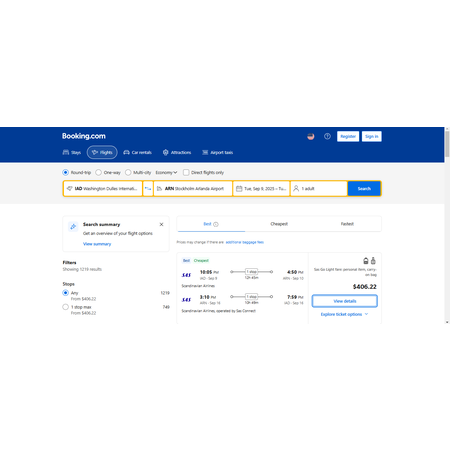Switch to the Best results tab

tap(211, 224)
